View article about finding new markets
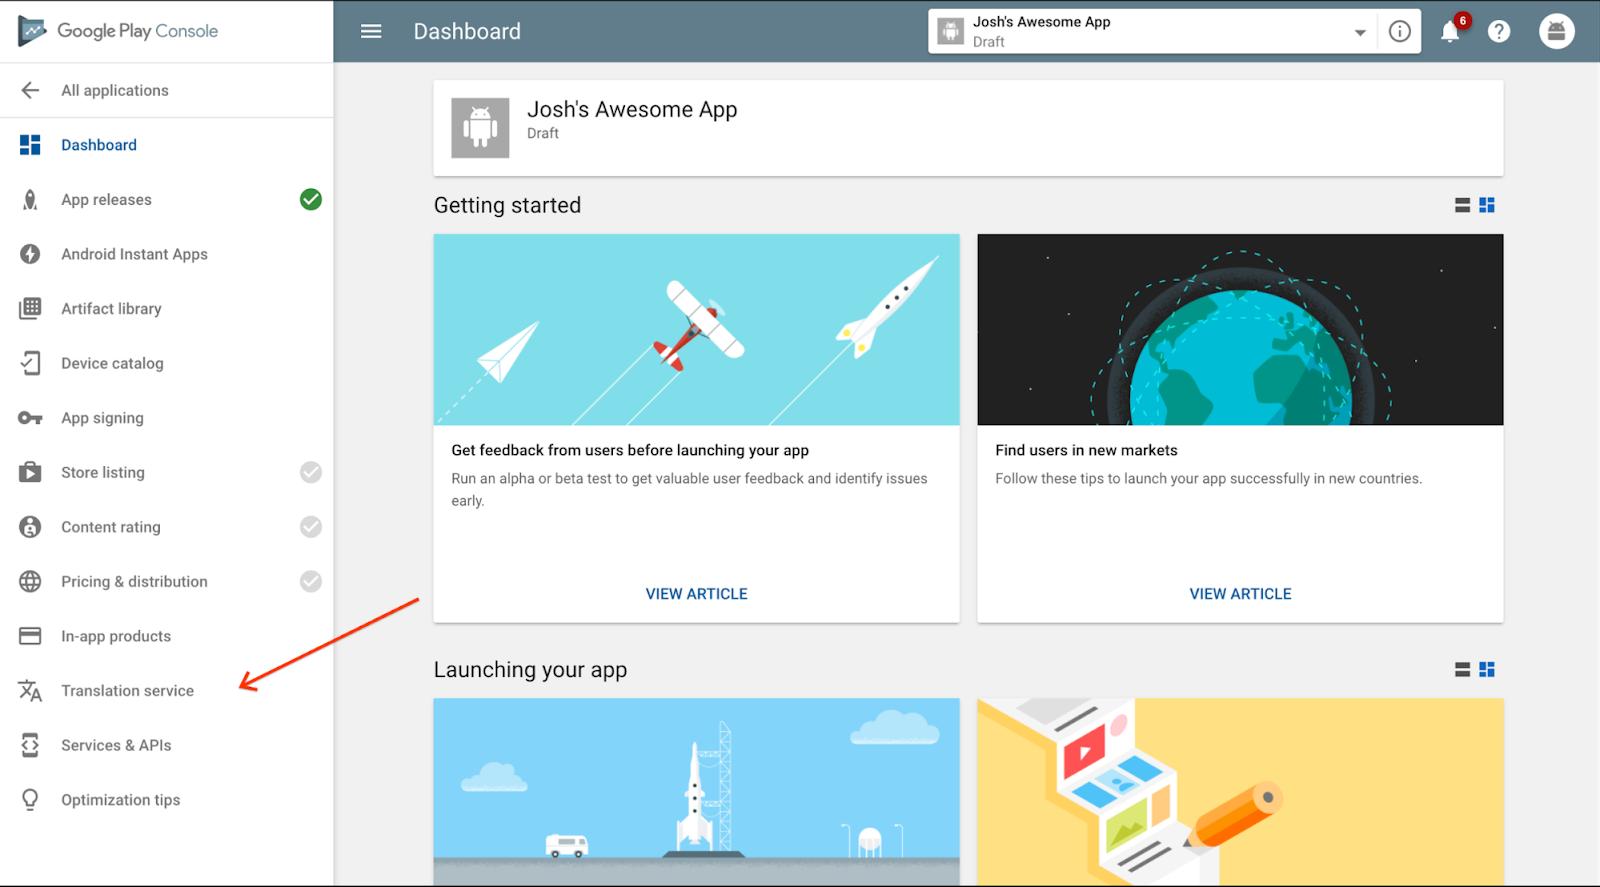 coord(1240,594)
